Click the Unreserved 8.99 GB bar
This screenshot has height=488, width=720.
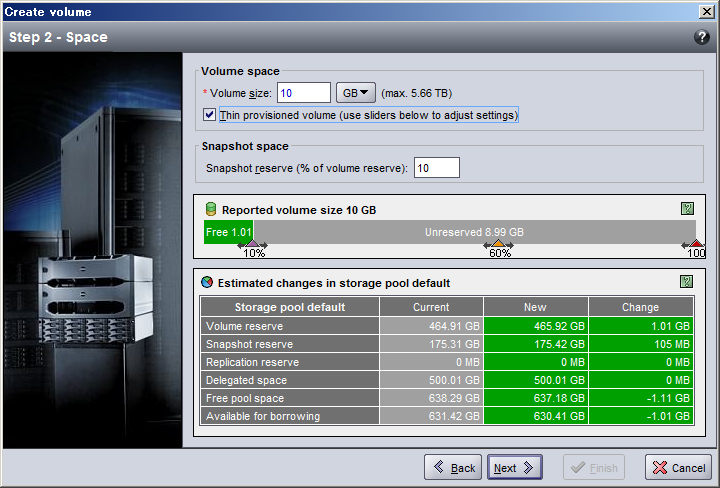pos(474,232)
